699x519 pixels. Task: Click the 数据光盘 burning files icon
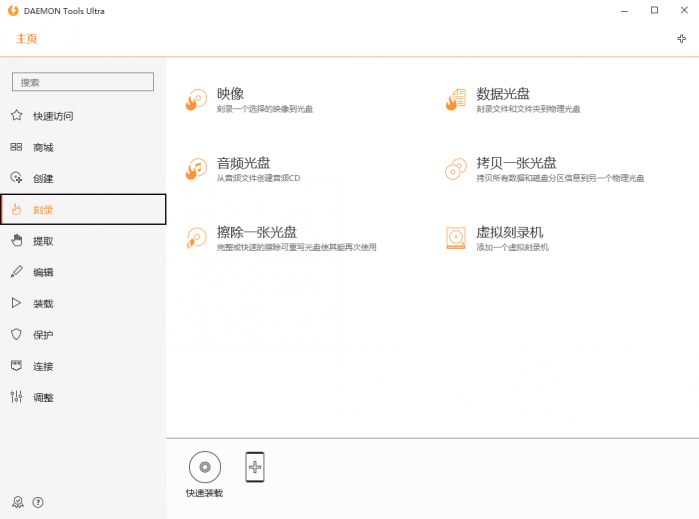point(456,99)
